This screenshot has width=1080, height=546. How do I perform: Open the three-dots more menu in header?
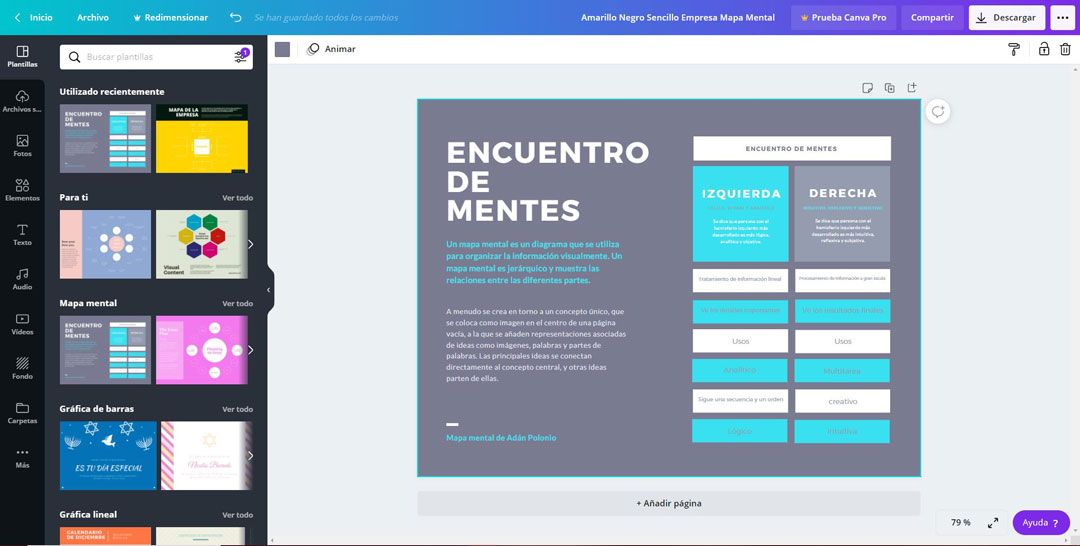[x=1063, y=17]
